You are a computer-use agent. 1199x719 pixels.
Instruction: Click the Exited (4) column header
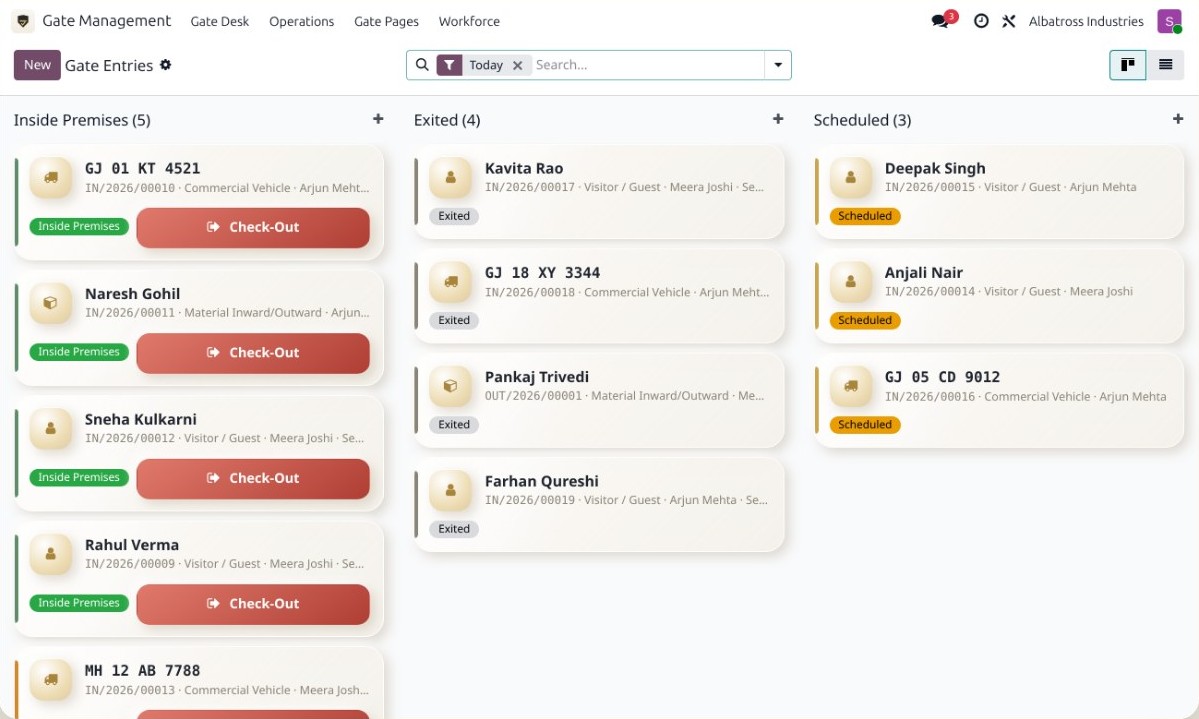click(x=447, y=120)
